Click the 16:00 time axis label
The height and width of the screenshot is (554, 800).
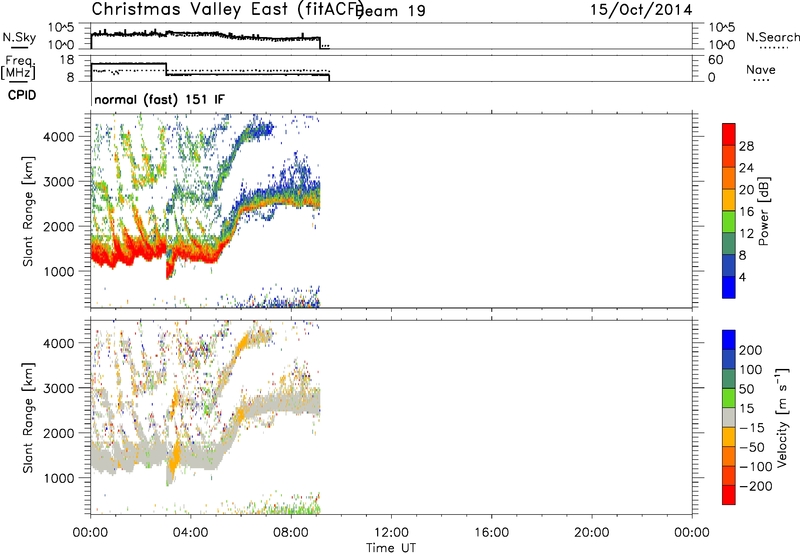pos(491,533)
